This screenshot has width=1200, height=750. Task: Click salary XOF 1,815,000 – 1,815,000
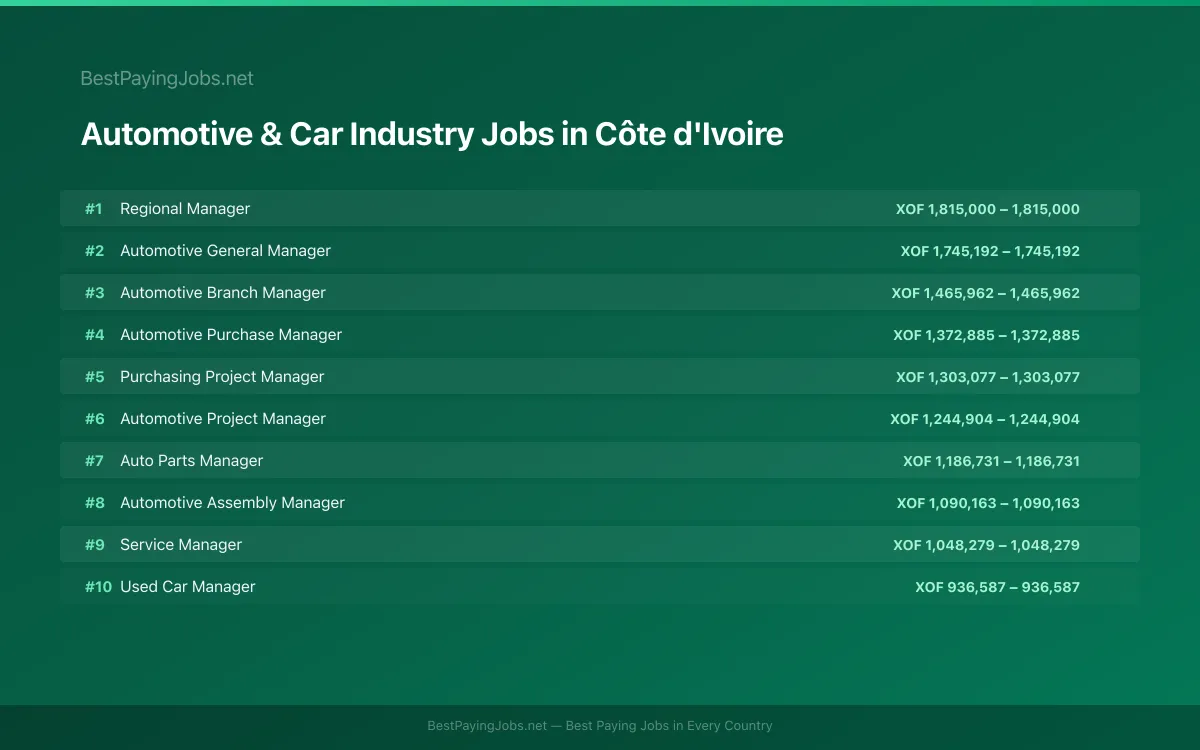[988, 209]
